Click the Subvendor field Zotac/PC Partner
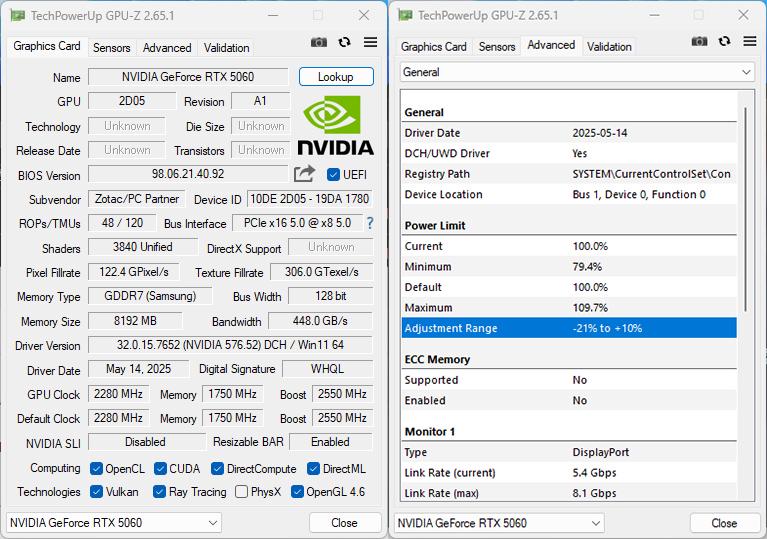This screenshot has height=539, width=767. (136, 199)
